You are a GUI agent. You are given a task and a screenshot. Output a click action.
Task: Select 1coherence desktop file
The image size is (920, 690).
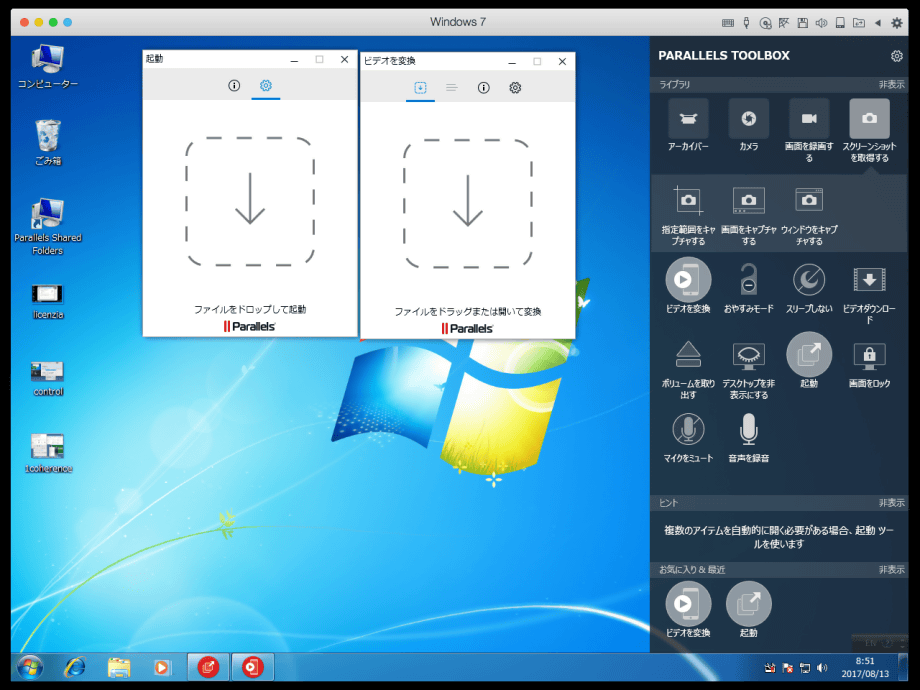pyautogui.click(x=48, y=454)
